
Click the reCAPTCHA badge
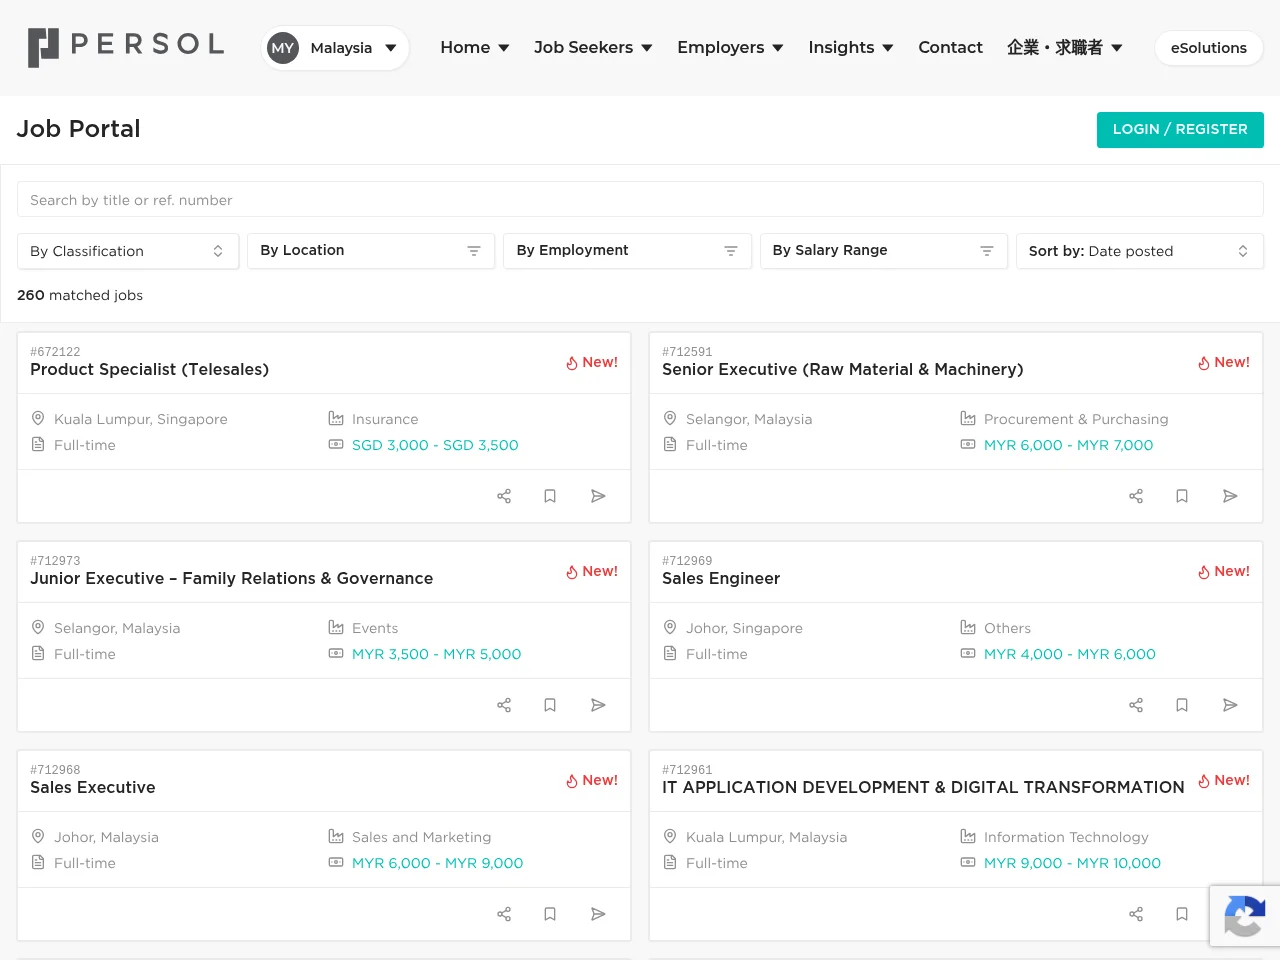tap(1244, 916)
